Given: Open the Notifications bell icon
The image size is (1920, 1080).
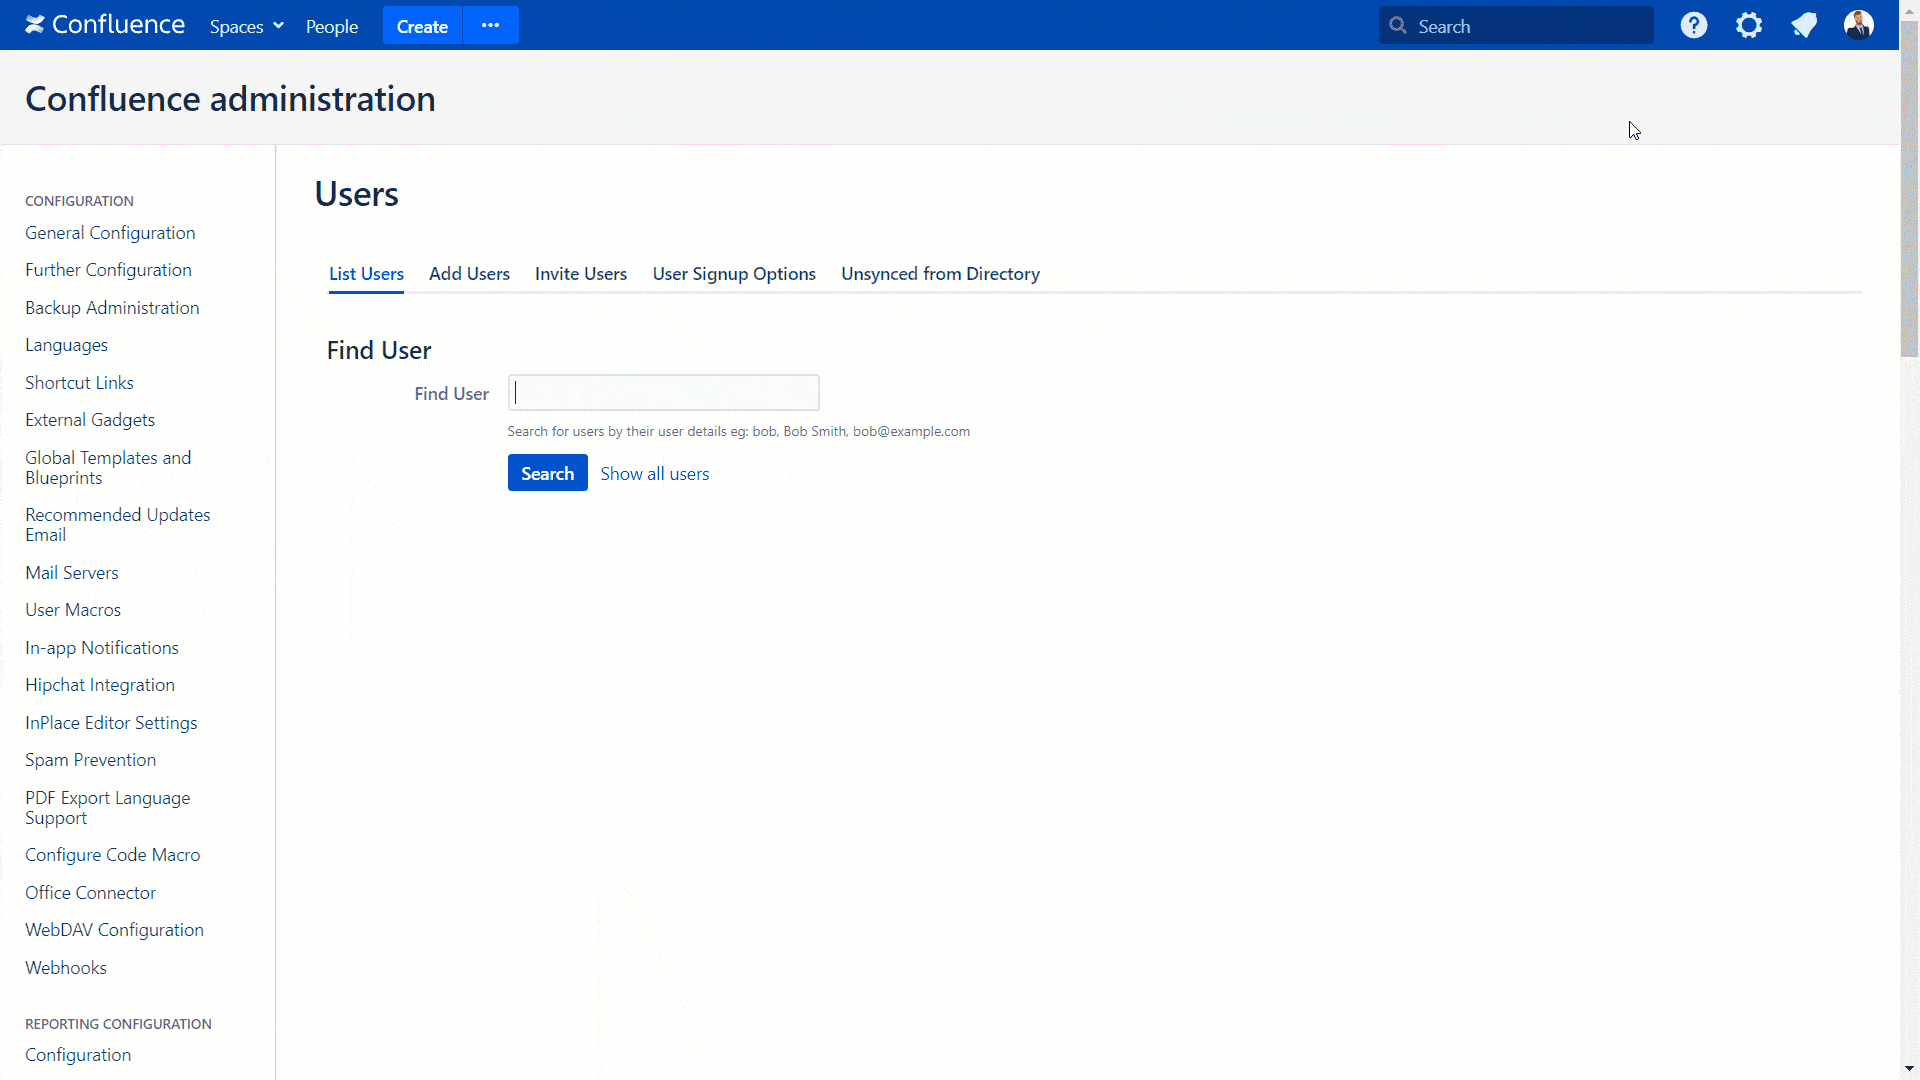Looking at the screenshot, I should click(1804, 25).
